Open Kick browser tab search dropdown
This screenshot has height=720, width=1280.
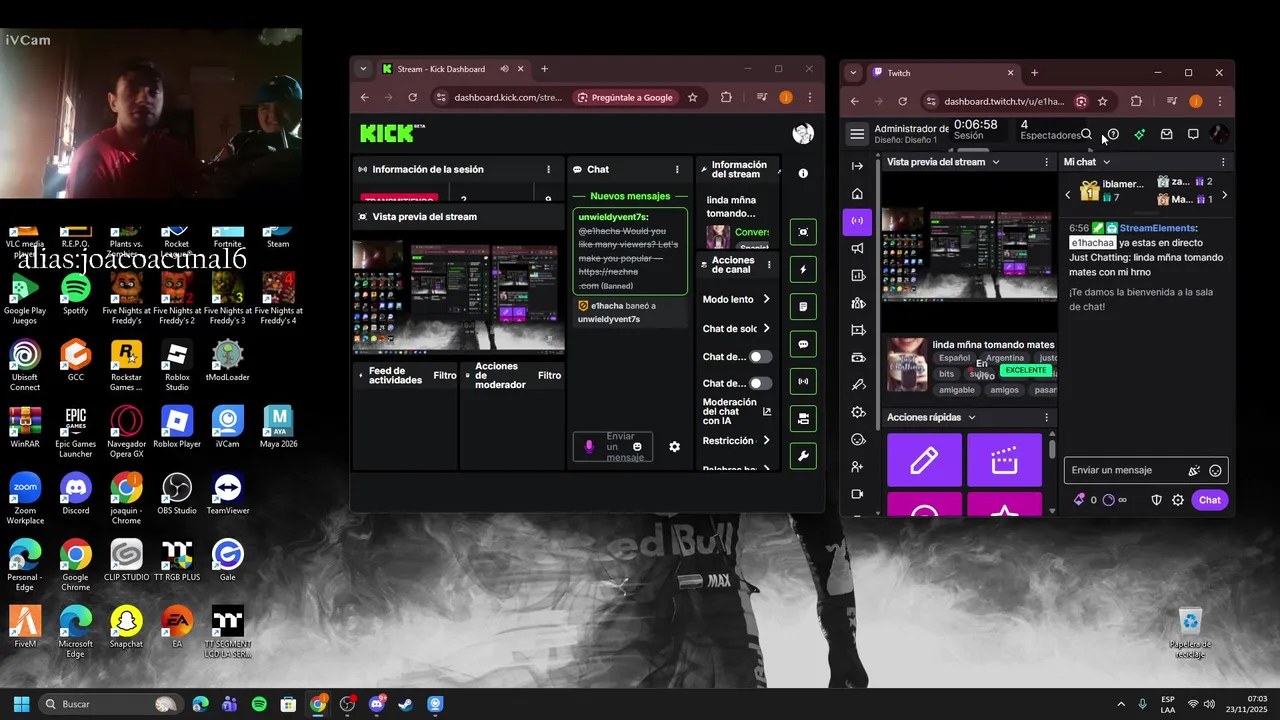coord(363,69)
